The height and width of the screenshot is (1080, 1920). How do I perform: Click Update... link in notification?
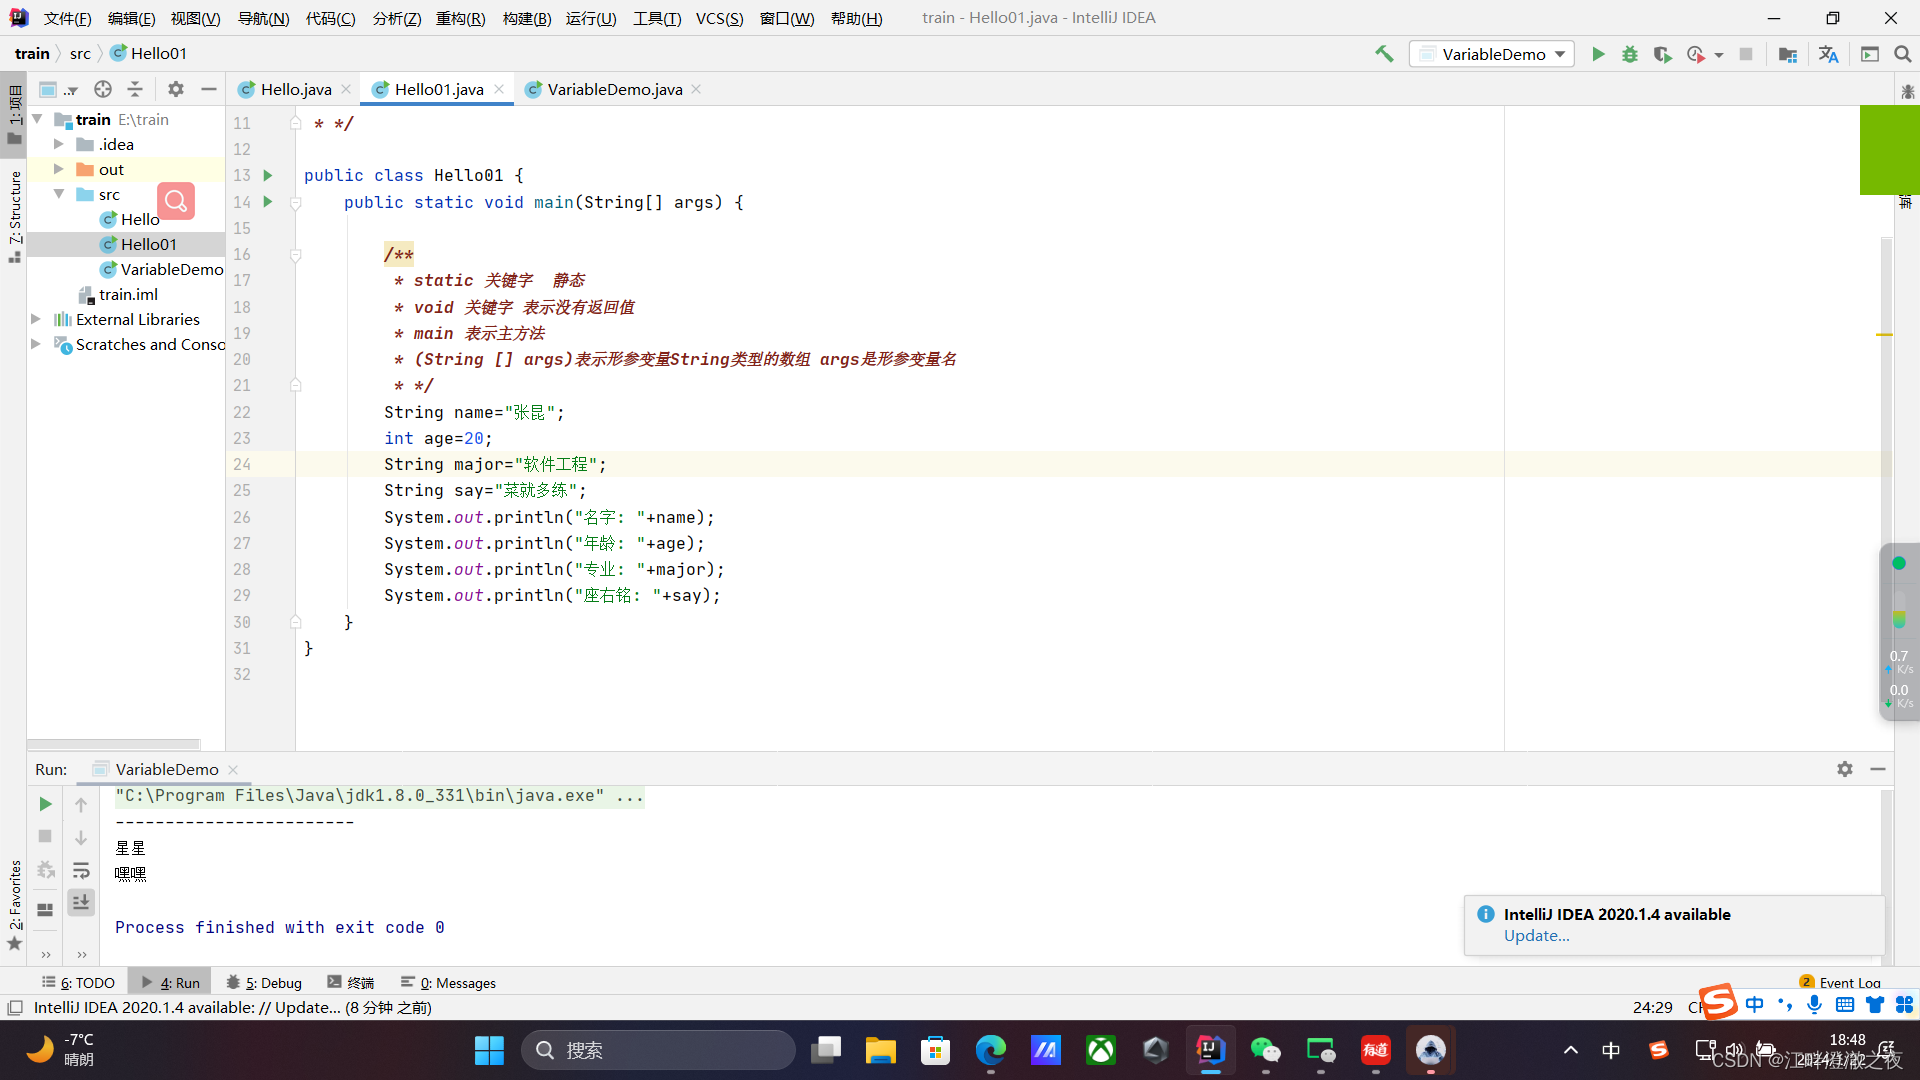(1536, 936)
